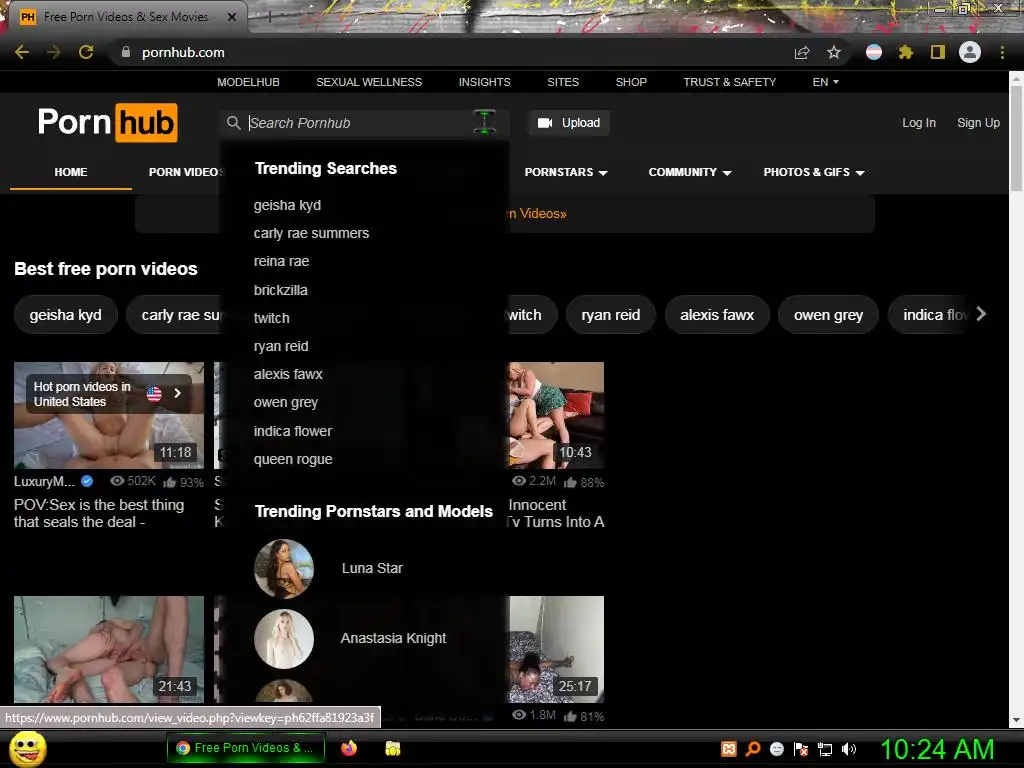Open SHOP in the top menu
Viewport: 1024px width, 768px height.
coord(631,82)
